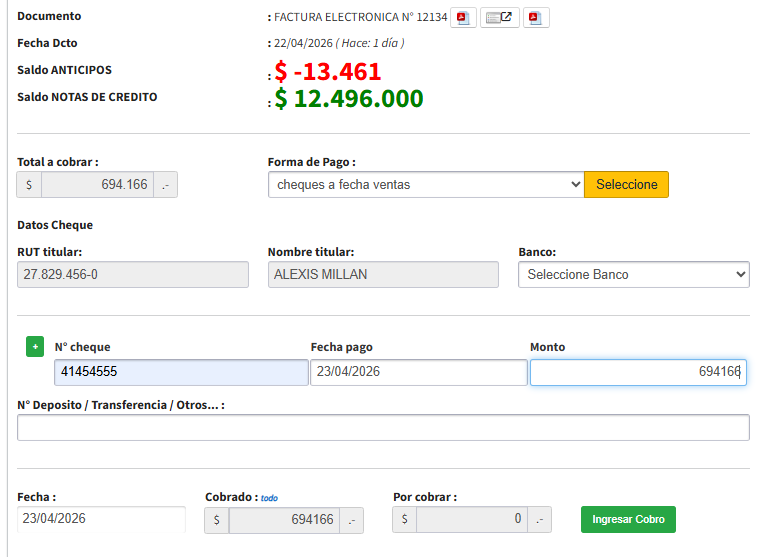Viewport: 759px width, 557px height.
Task: Click the "todo" link next to Cobrado
Action: click(269, 498)
